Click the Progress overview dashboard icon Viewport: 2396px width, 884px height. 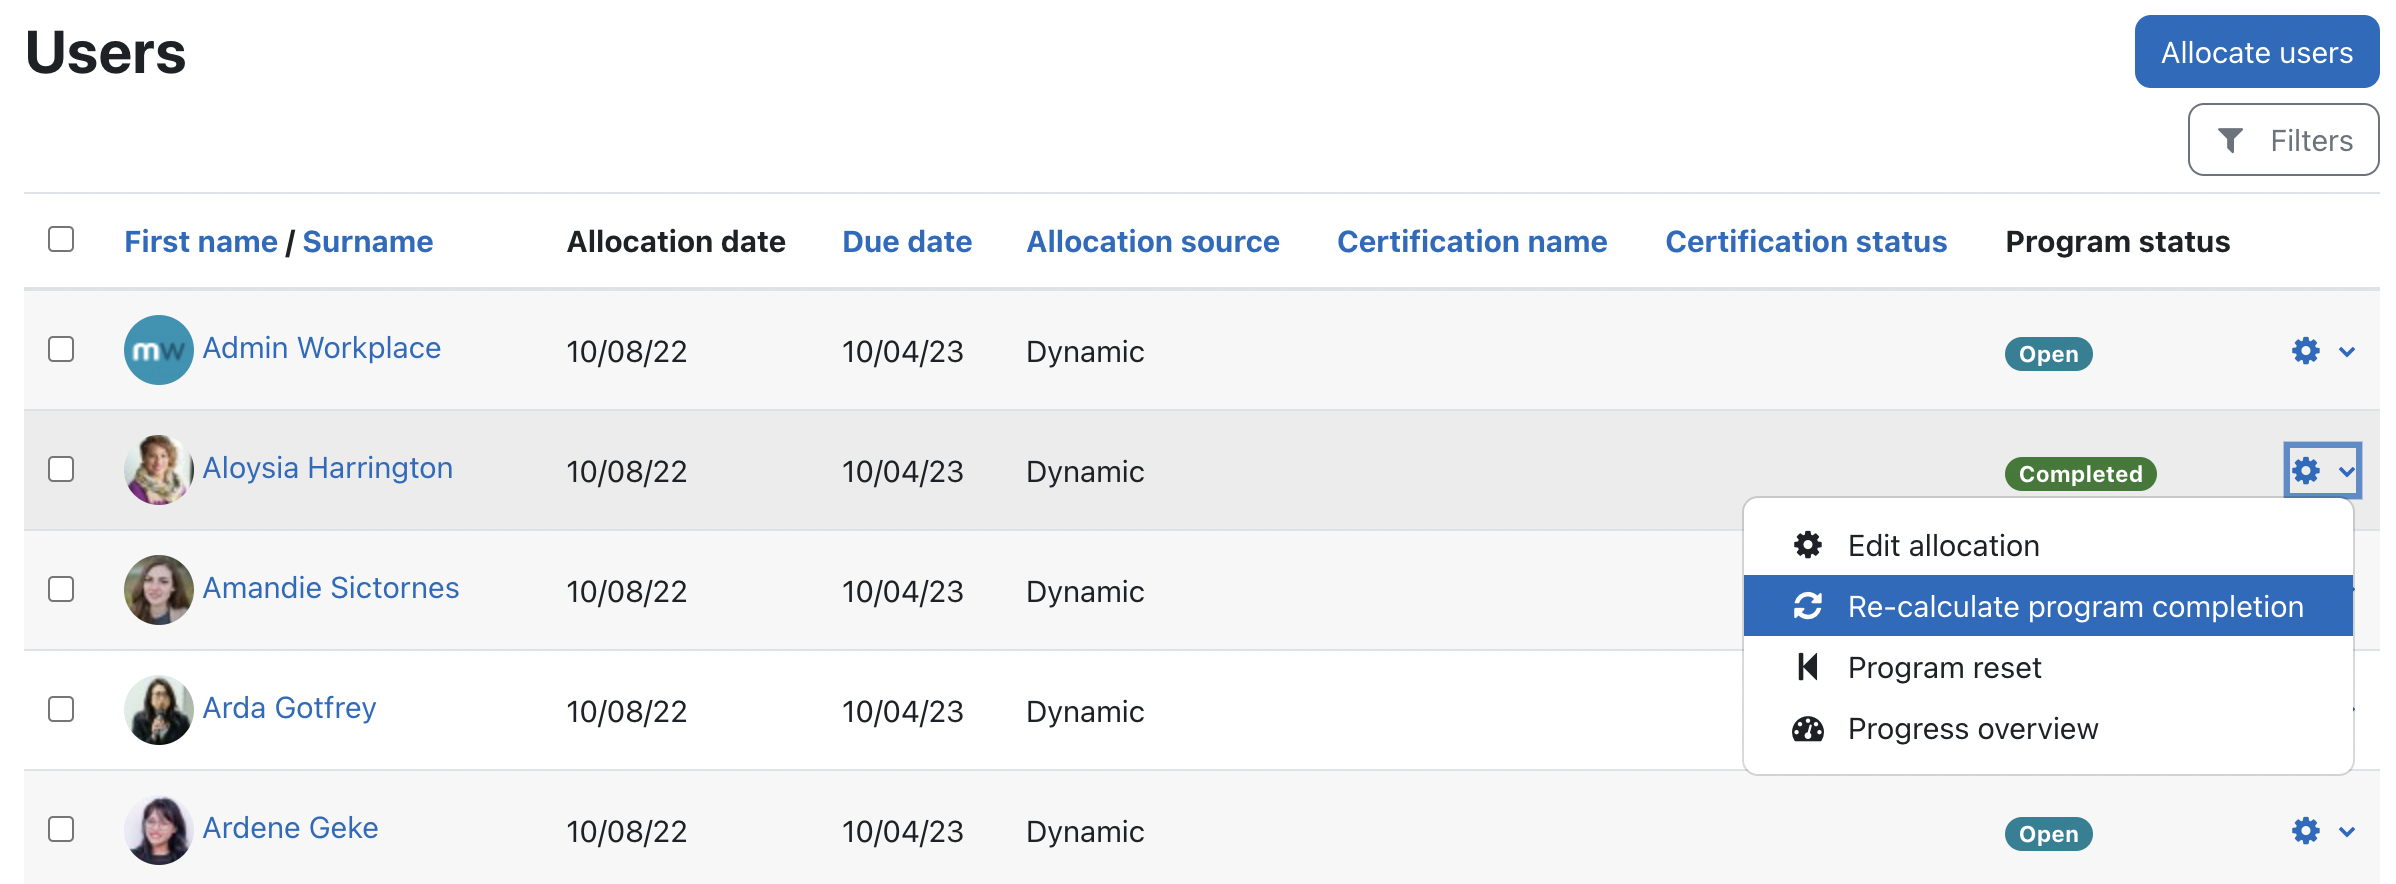click(x=1807, y=729)
